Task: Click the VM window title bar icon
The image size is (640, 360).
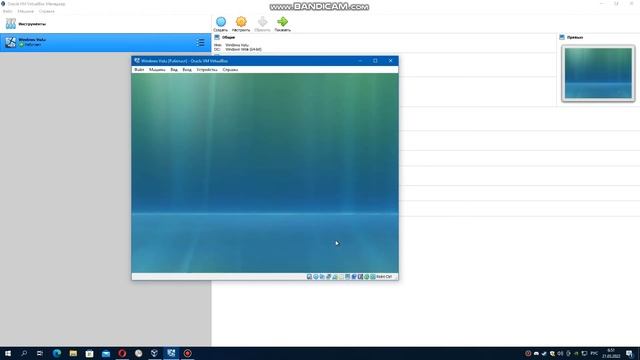Action: click(x=137, y=61)
